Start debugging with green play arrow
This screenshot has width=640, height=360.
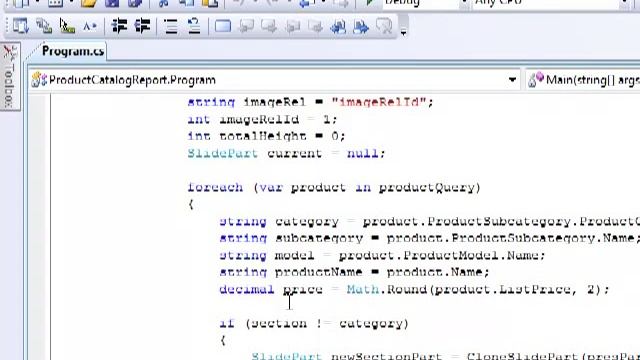point(369,3)
